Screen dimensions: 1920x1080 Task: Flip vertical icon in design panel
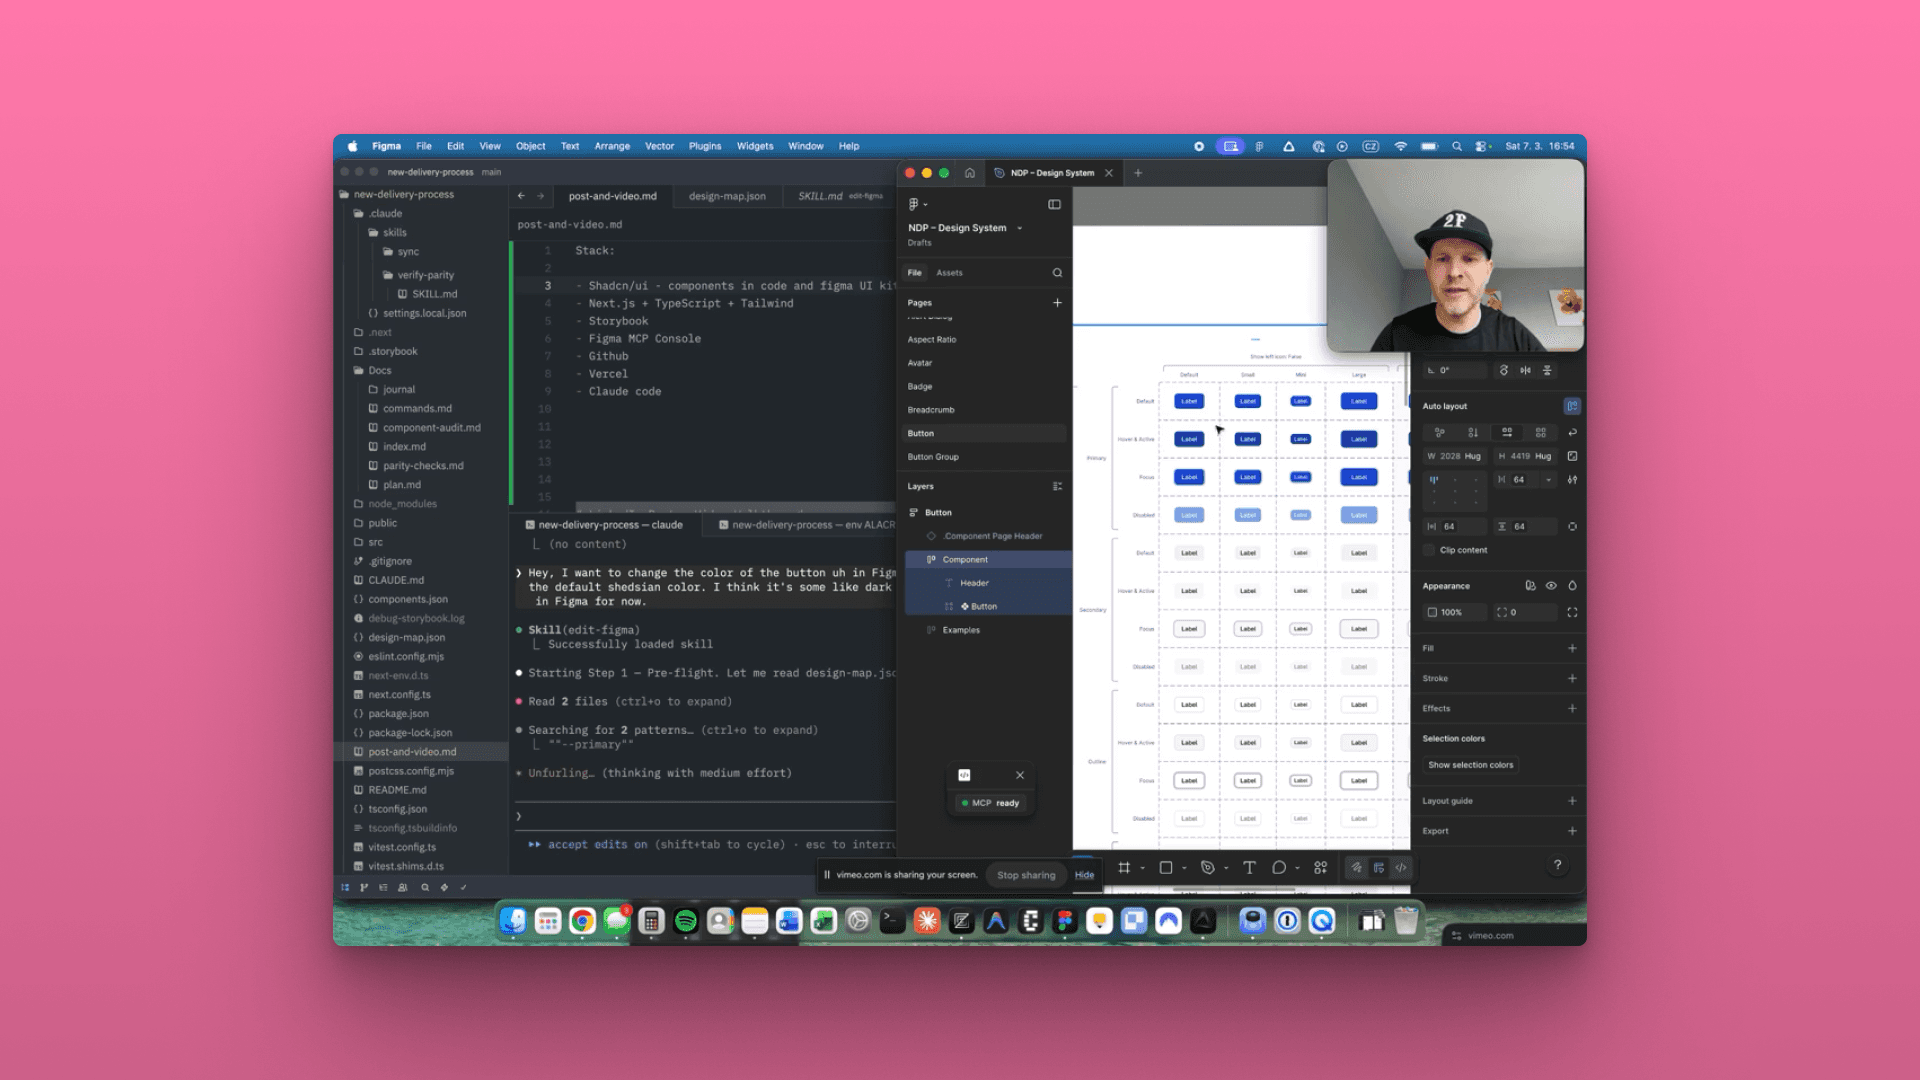point(1547,370)
